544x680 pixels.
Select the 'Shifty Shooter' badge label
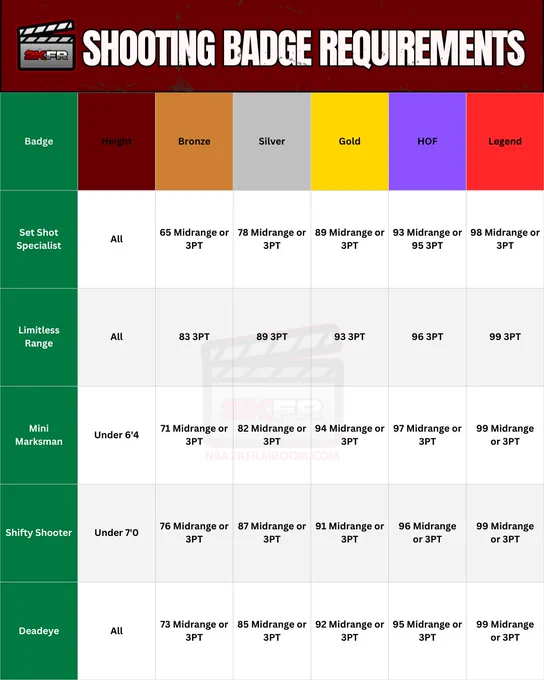point(39,533)
